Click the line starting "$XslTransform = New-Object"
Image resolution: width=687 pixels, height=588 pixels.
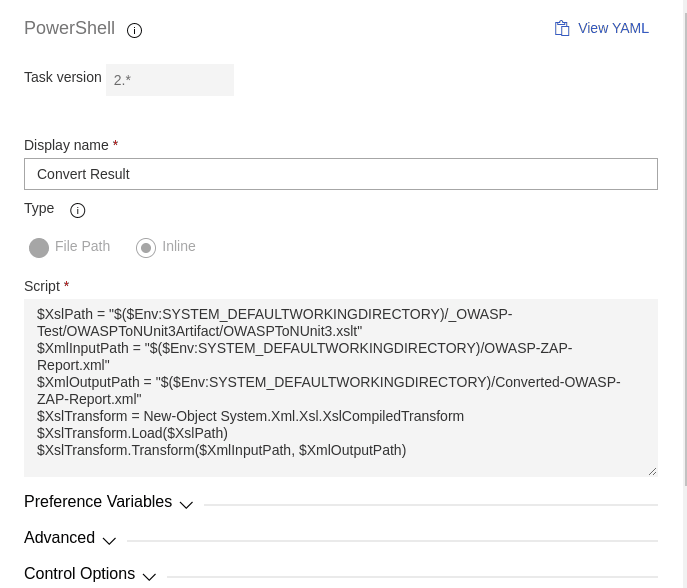(250, 416)
